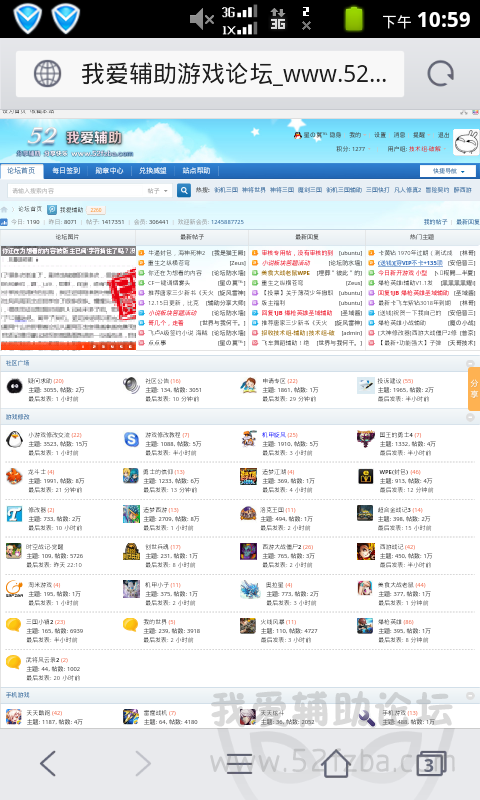Open the orange 分享 share side button
This screenshot has height=800, width=480.
point(474,388)
